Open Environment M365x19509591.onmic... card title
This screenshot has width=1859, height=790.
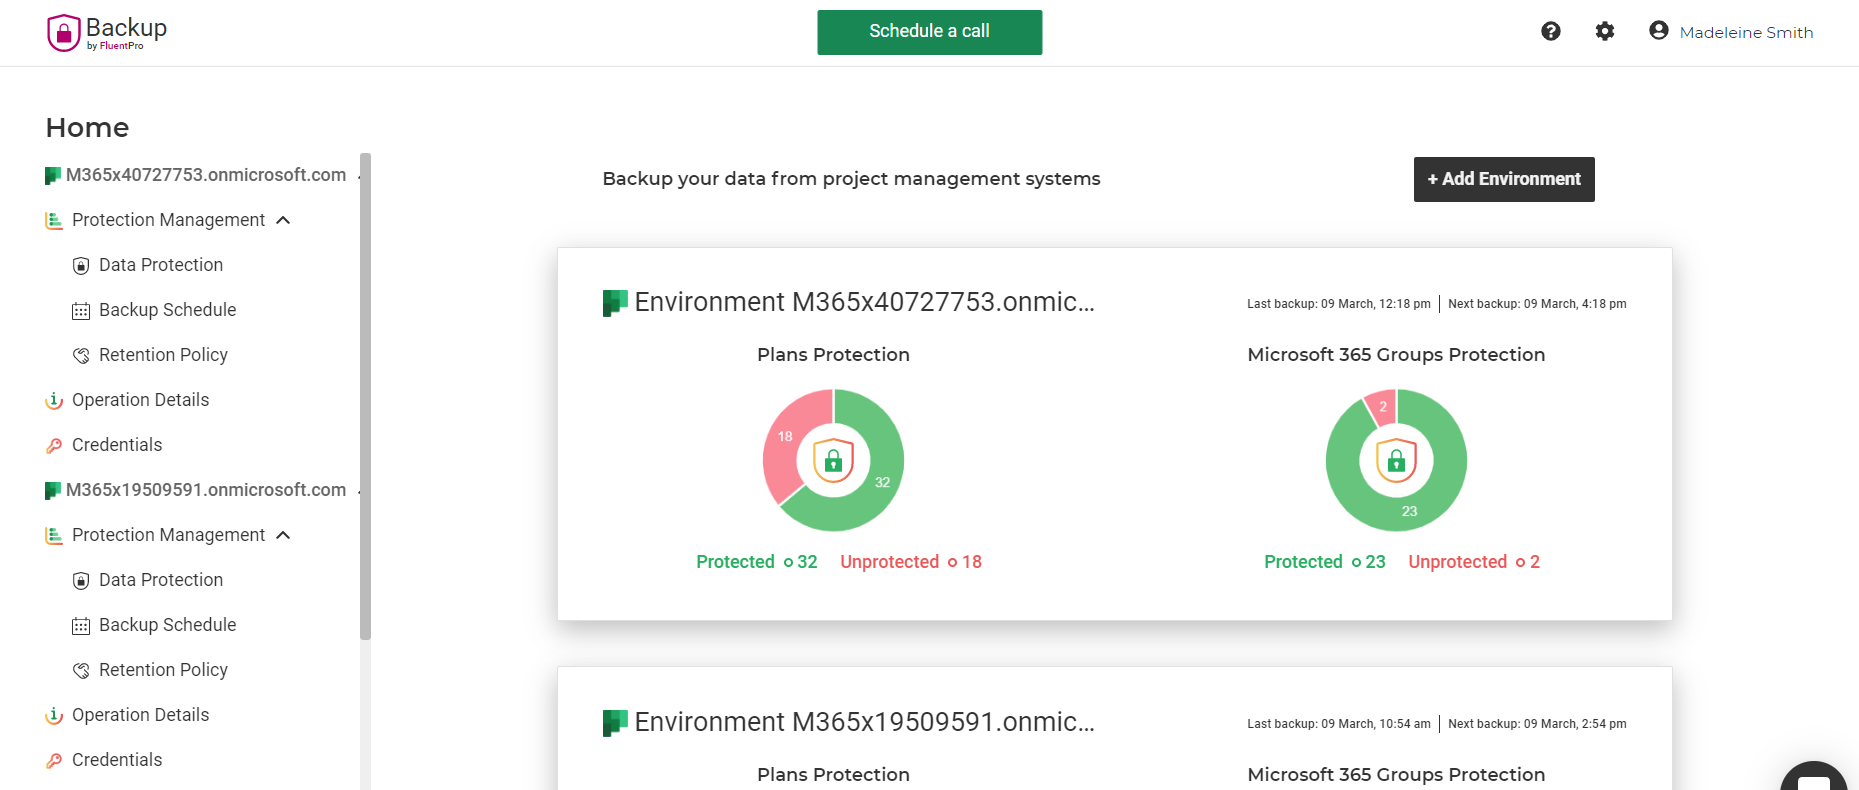pyautogui.click(x=864, y=722)
